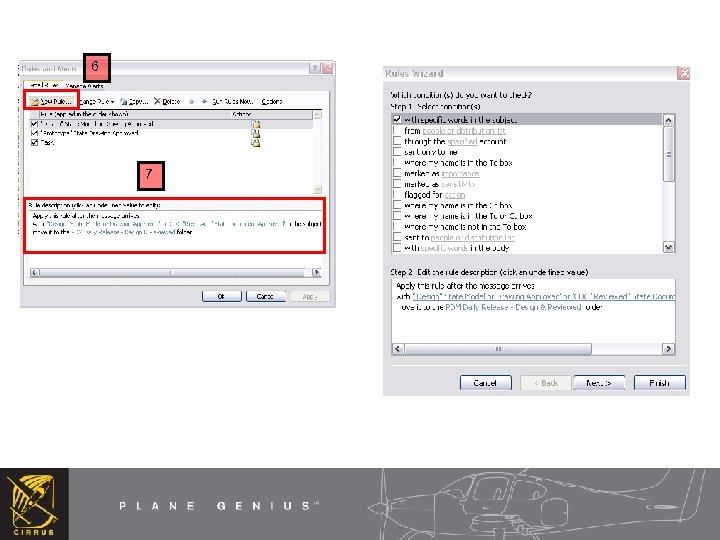720x540 pixels.
Task: Click the rule description horizontal scrollbar thumb in the wizard
Action: 498,349
